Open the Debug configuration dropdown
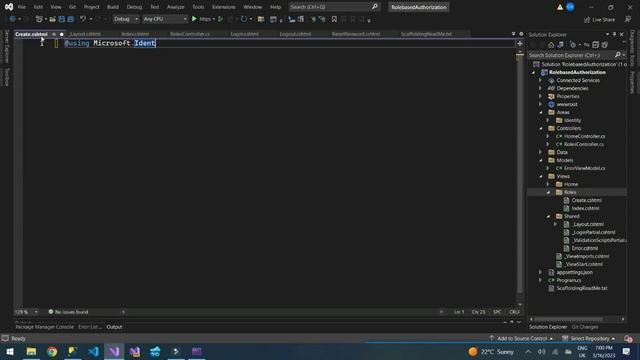This screenshot has height=360, width=640. tap(125, 19)
